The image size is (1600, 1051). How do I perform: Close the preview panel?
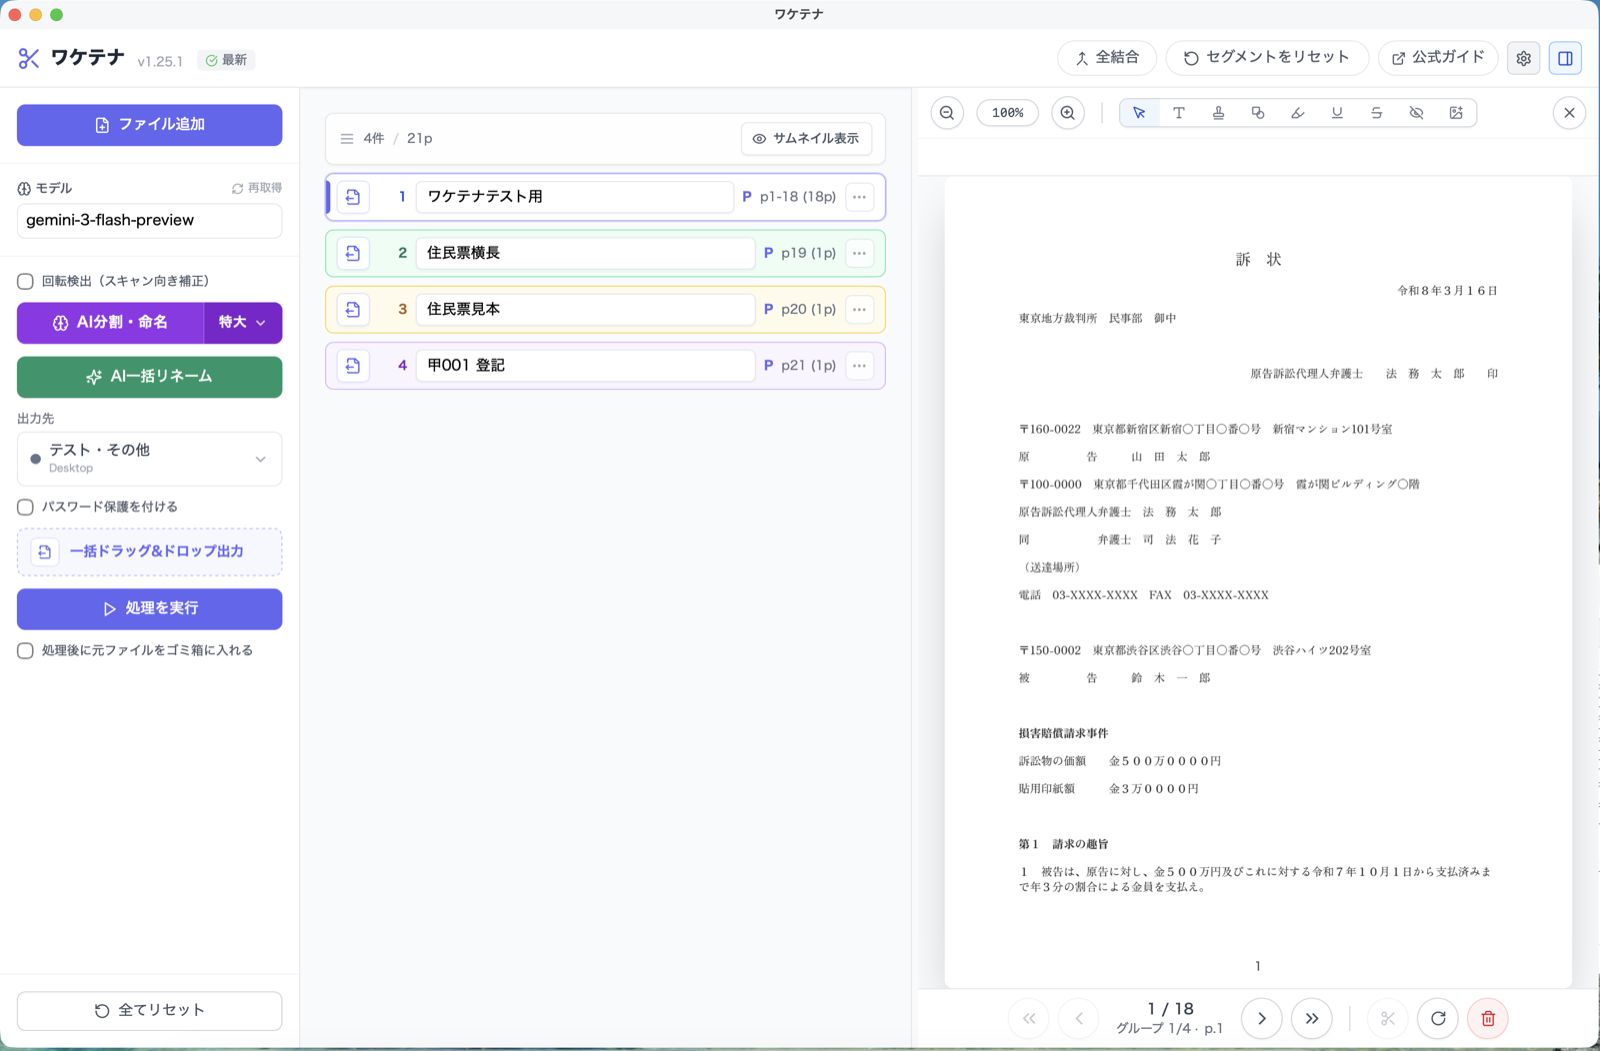[1569, 113]
